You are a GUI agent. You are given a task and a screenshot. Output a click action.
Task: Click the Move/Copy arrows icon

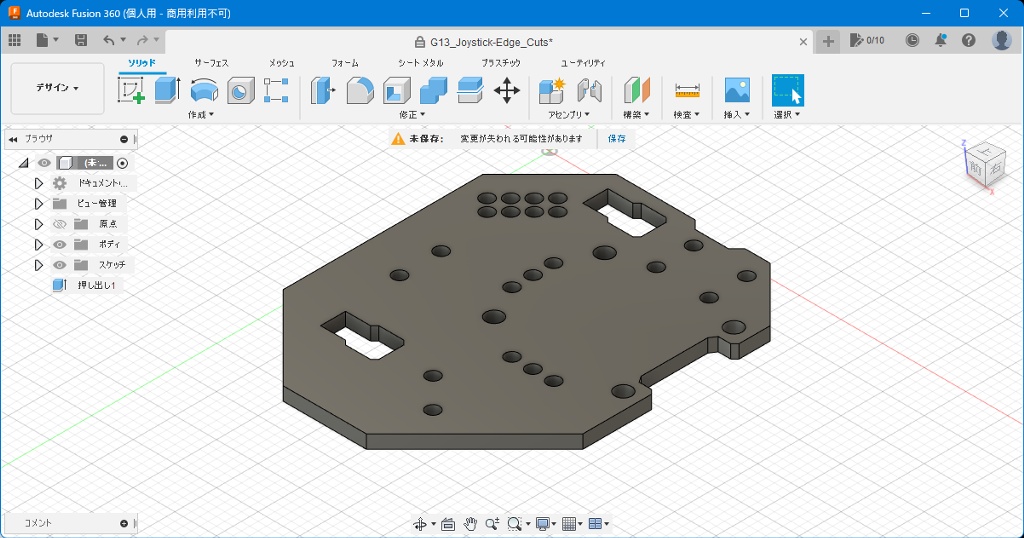pyautogui.click(x=507, y=91)
